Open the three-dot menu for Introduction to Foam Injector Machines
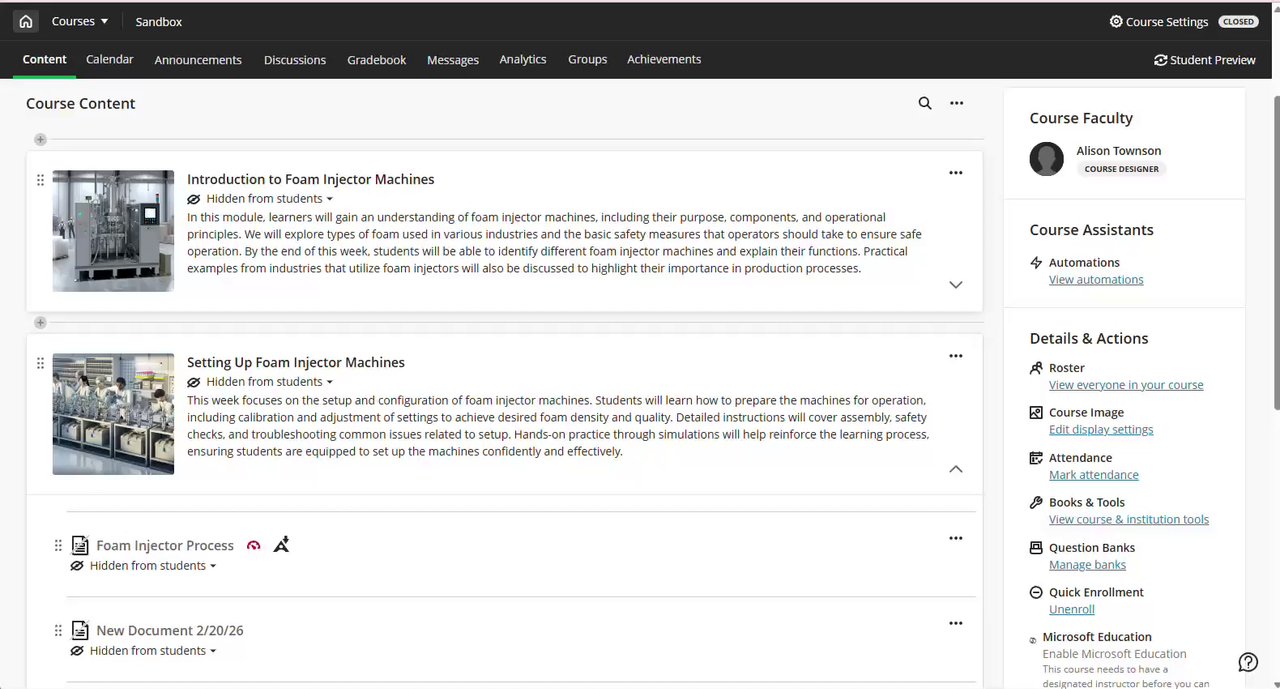Viewport: 1280px width, 689px height. (956, 173)
